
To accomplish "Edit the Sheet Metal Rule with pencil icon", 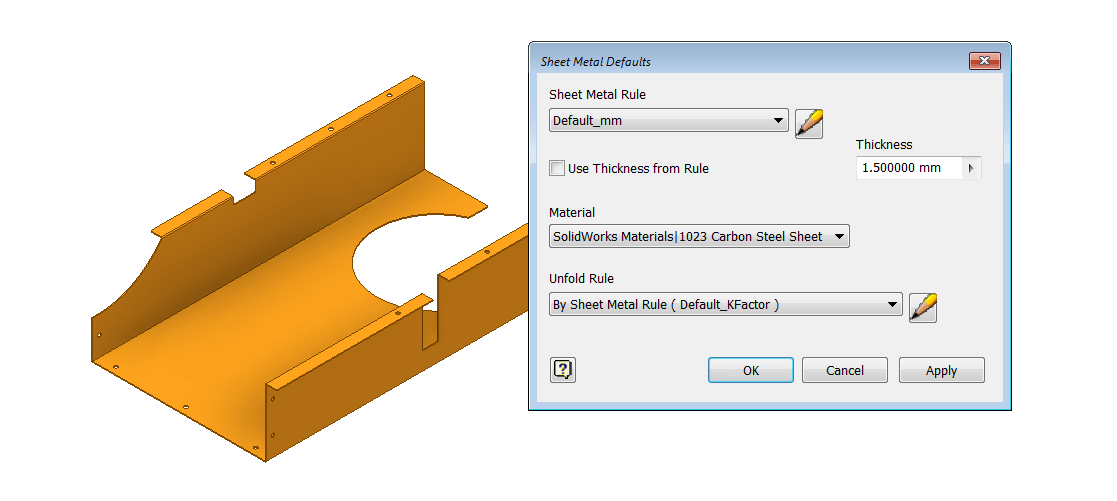I will coord(809,123).
